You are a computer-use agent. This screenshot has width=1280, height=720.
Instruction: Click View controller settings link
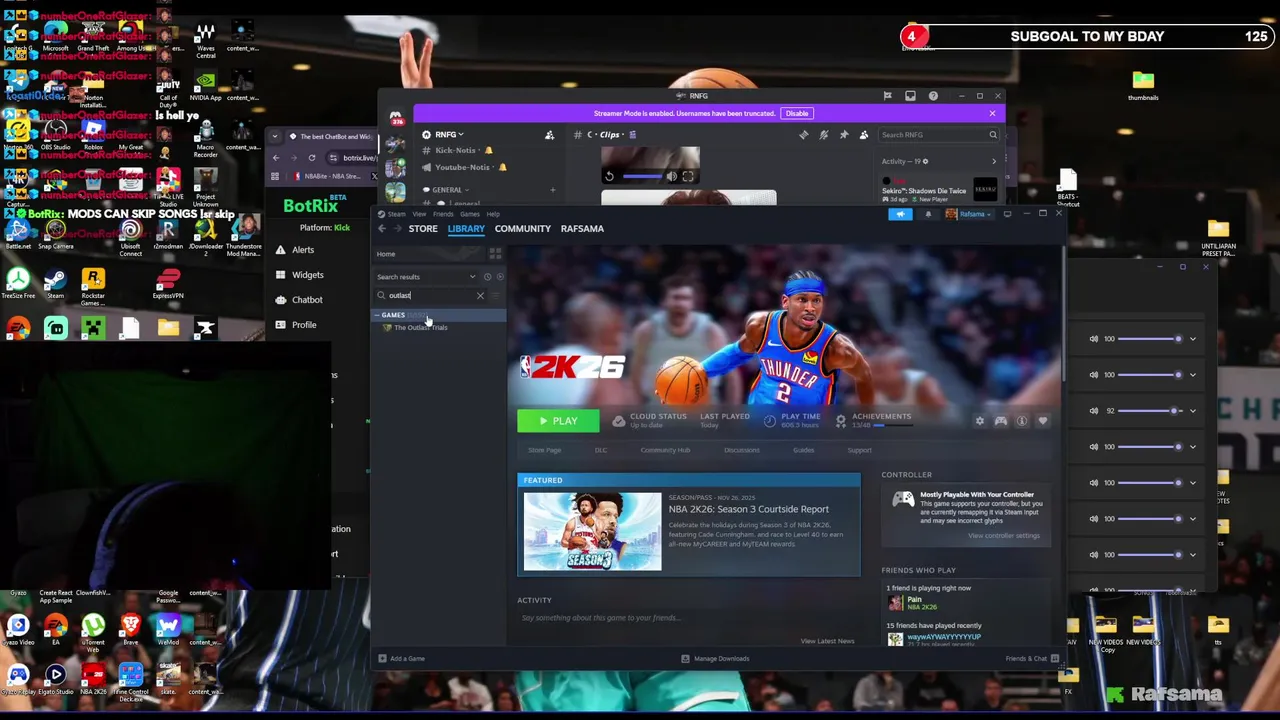point(1004,536)
